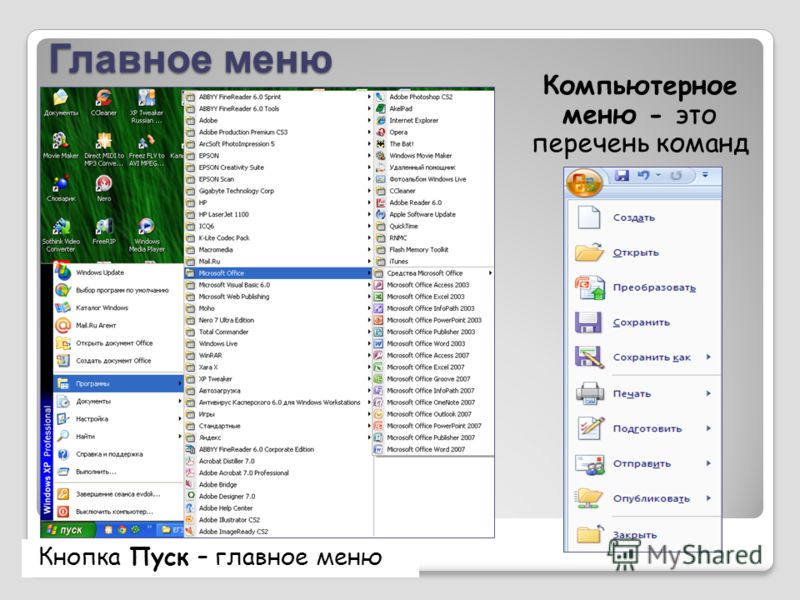Click the Movie Maker desktop icon
800x600 pixels.
click(61, 145)
